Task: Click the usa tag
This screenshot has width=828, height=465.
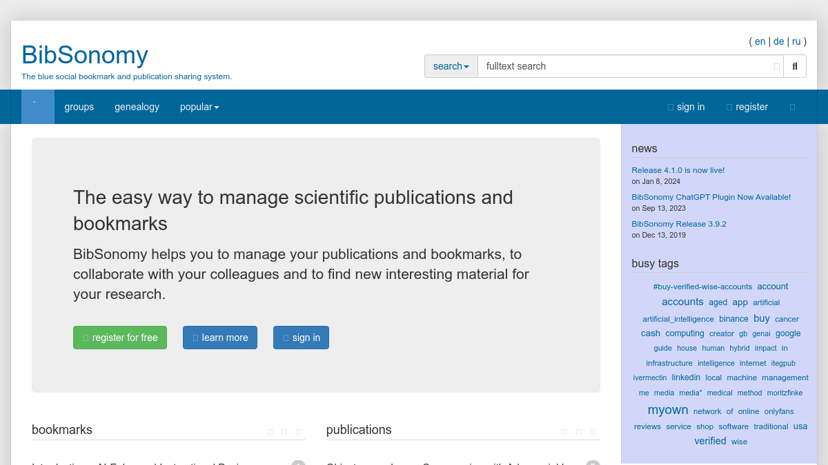Action: [x=800, y=426]
